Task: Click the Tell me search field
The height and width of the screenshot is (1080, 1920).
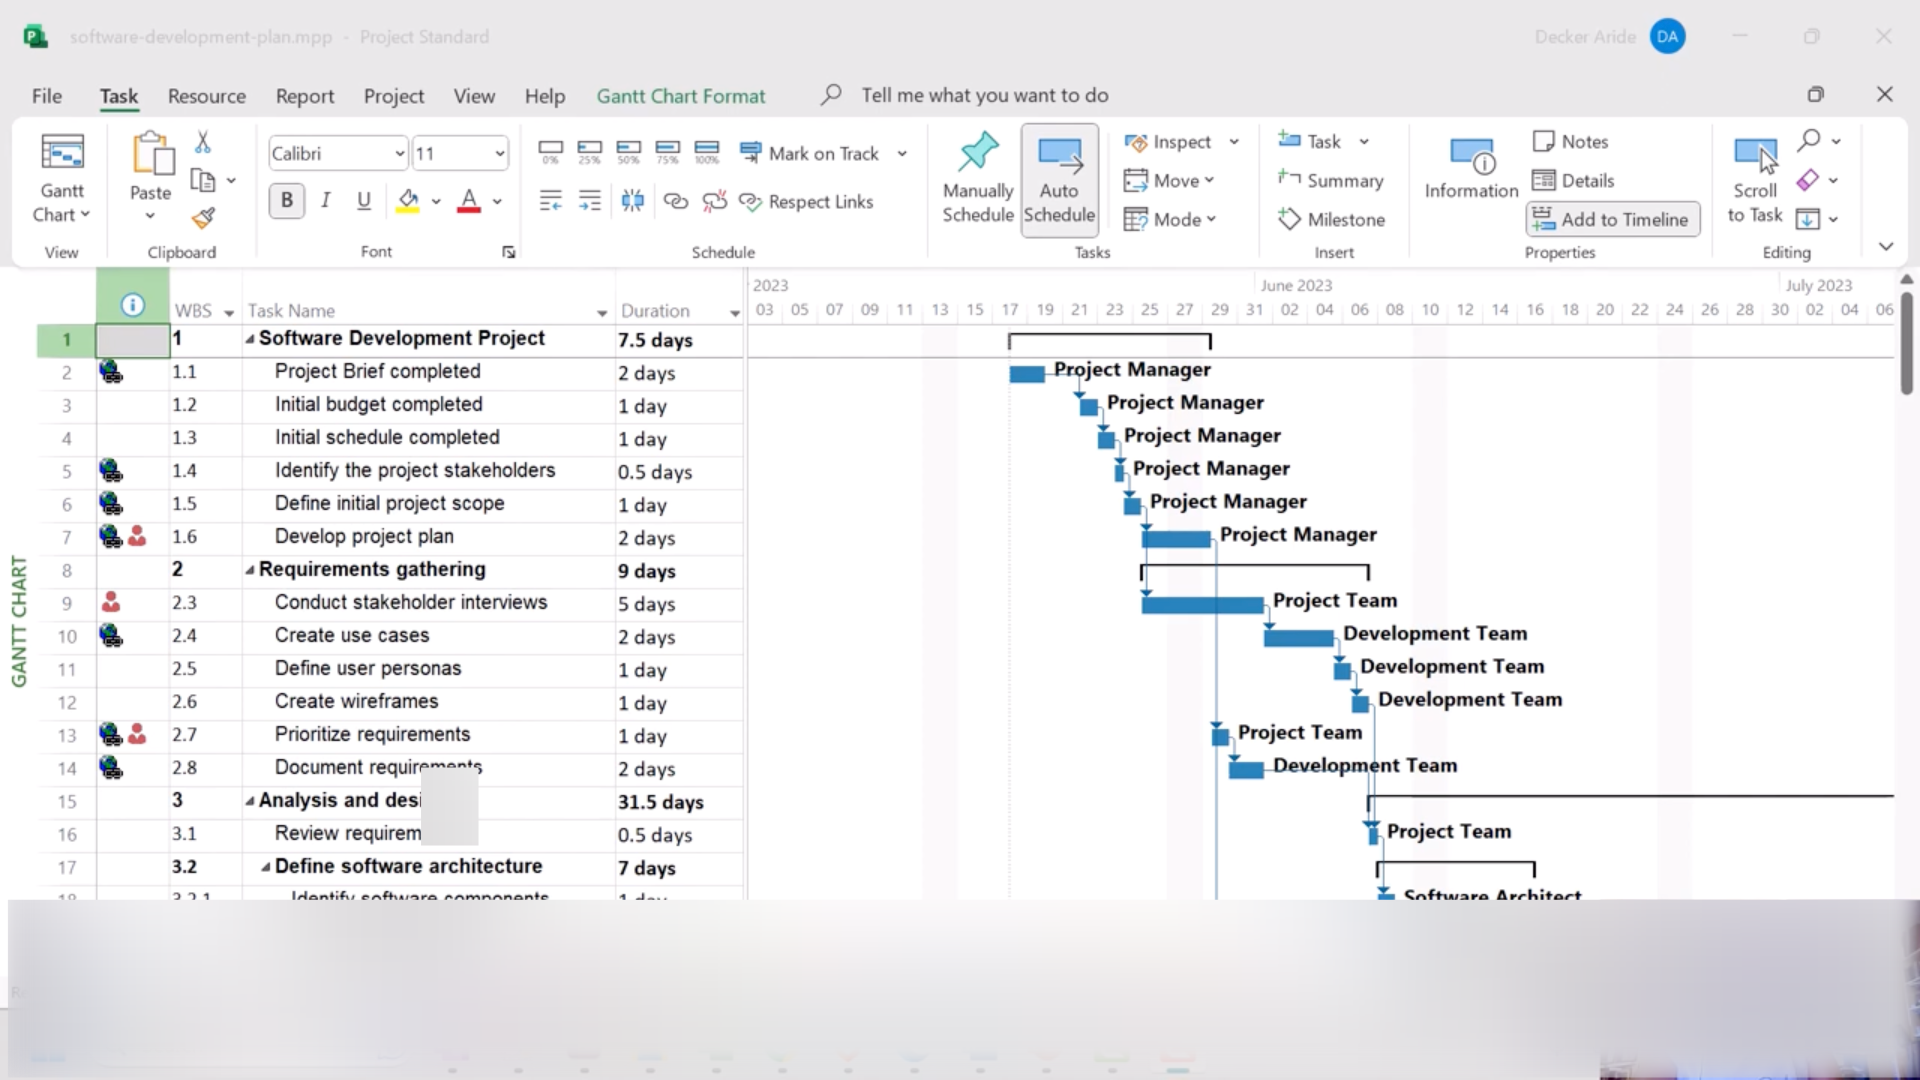Action: (984, 95)
